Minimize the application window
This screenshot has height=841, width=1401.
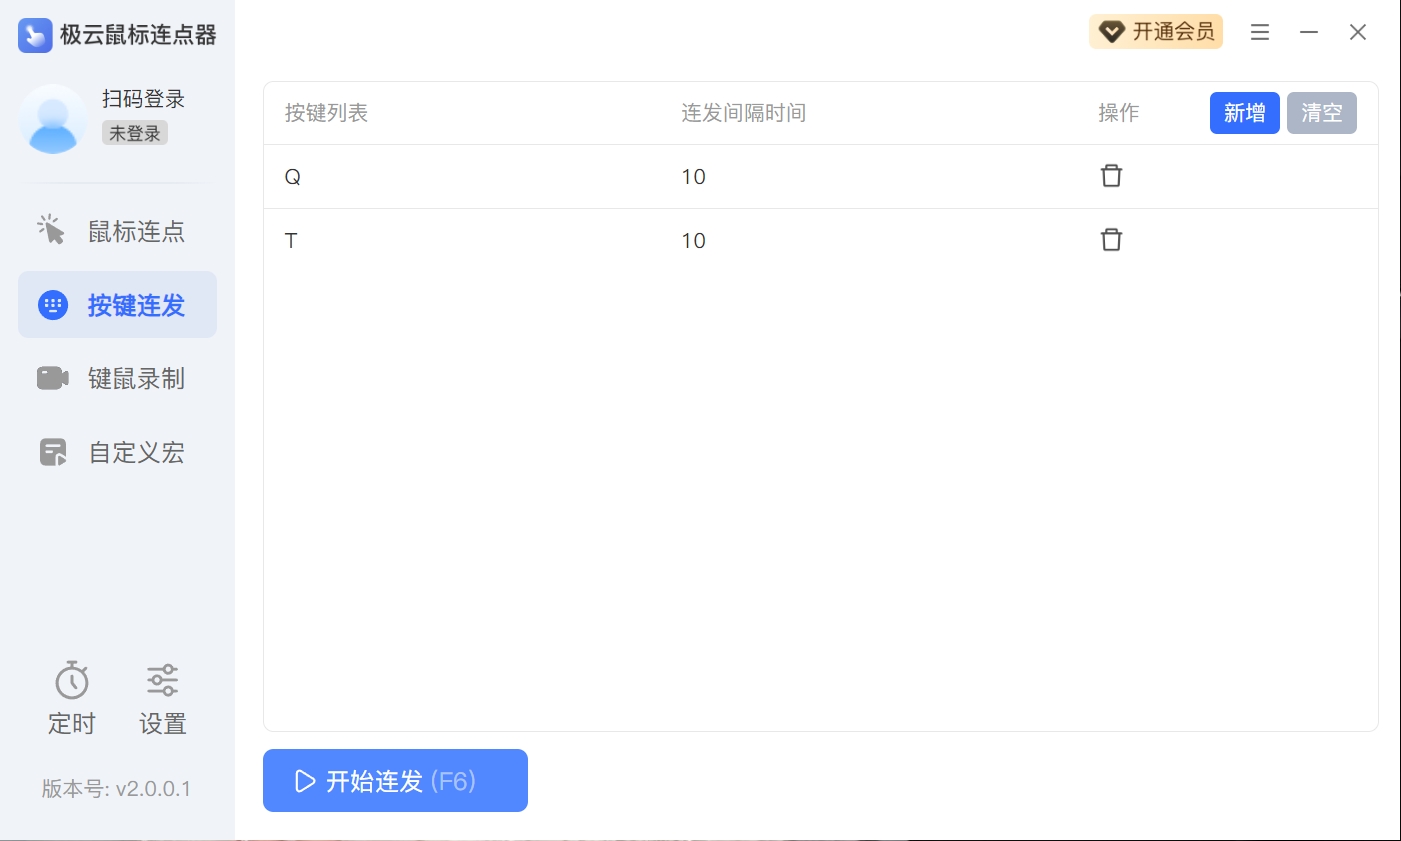click(x=1309, y=32)
